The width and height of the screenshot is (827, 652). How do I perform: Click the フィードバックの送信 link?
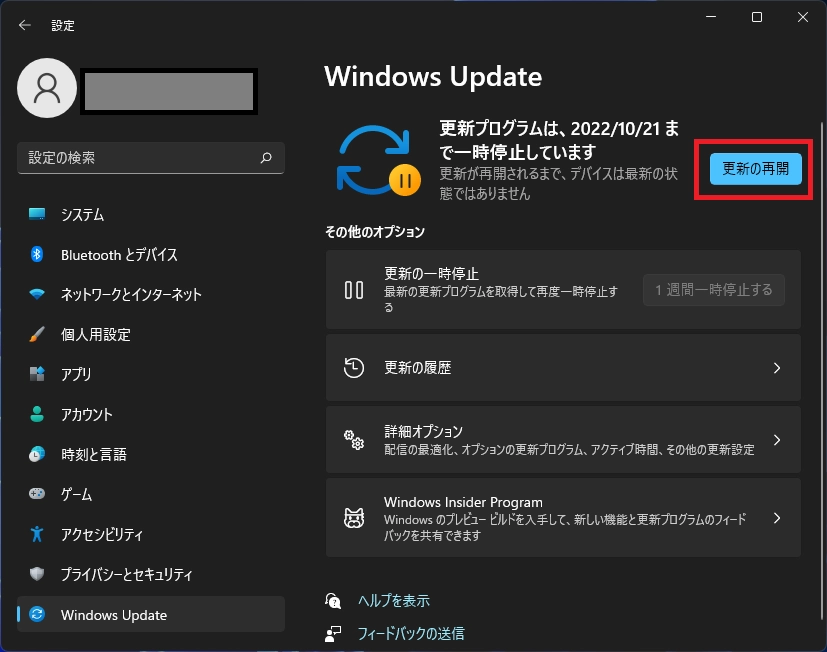click(x=410, y=633)
